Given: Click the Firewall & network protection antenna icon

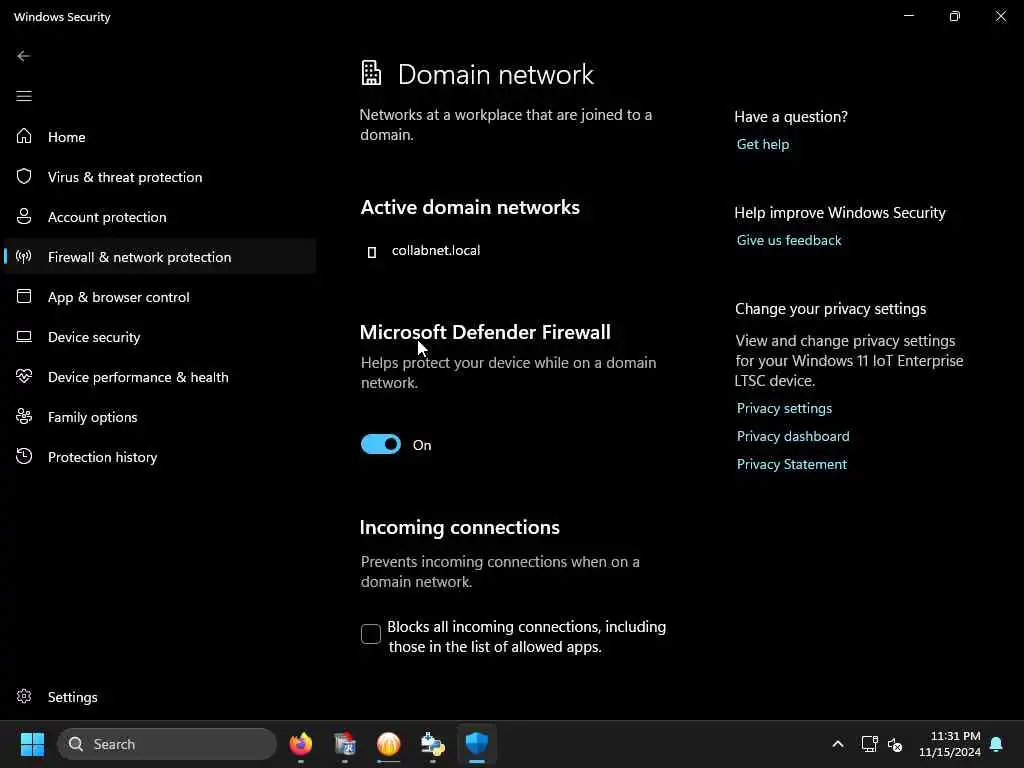Looking at the screenshot, I should 24,256.
